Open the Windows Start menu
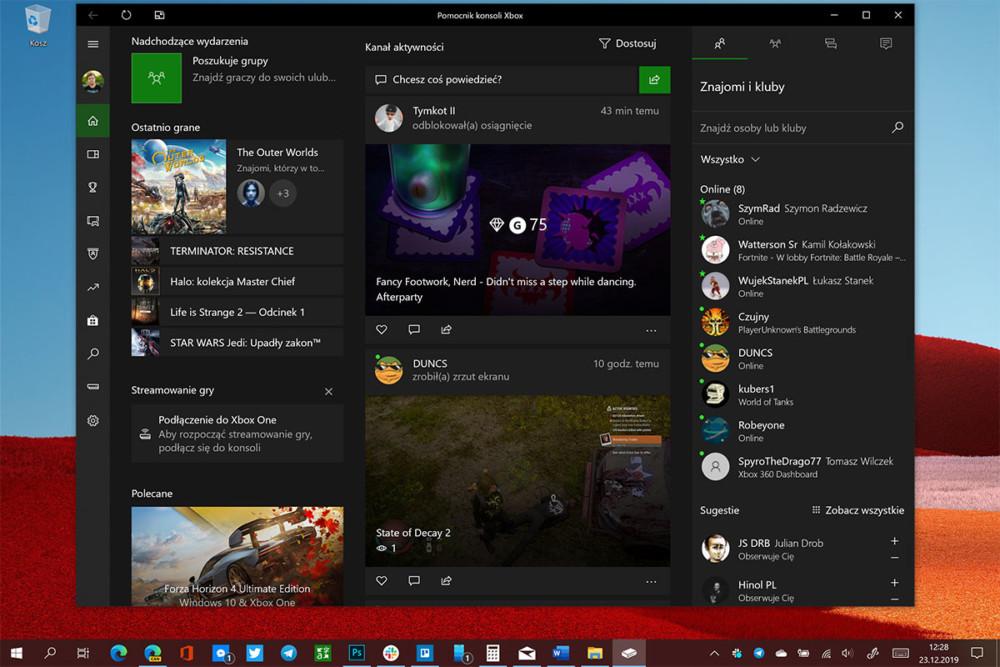Viewport: 1000px width, 667px height. pos(17,653)
